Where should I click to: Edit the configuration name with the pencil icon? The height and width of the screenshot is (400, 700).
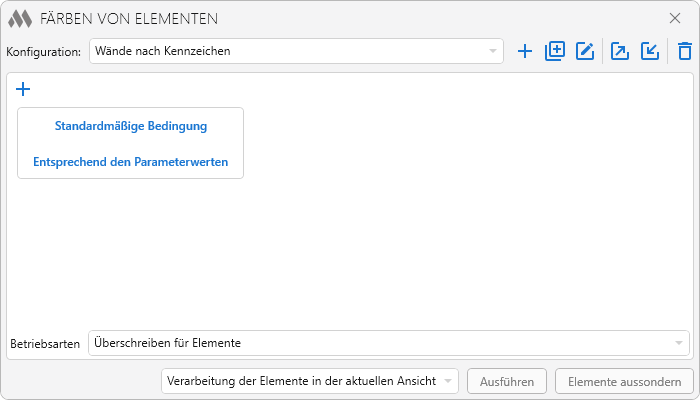(585, 51)
